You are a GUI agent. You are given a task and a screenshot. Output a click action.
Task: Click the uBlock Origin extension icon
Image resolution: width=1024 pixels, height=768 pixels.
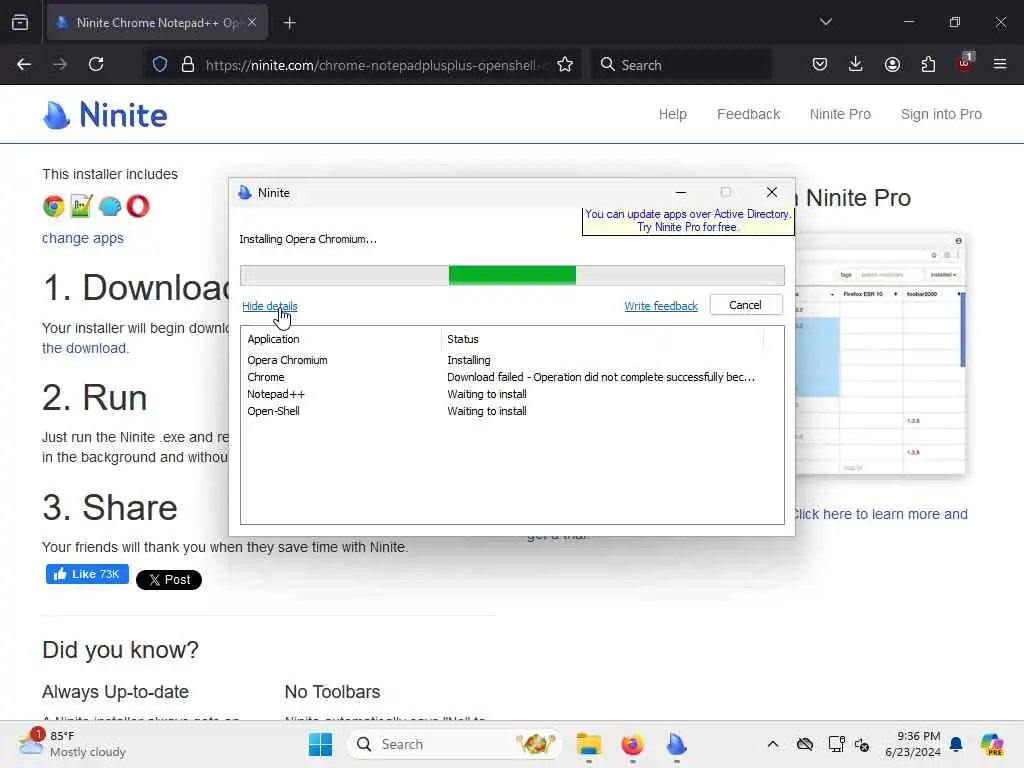click(965, 63)
